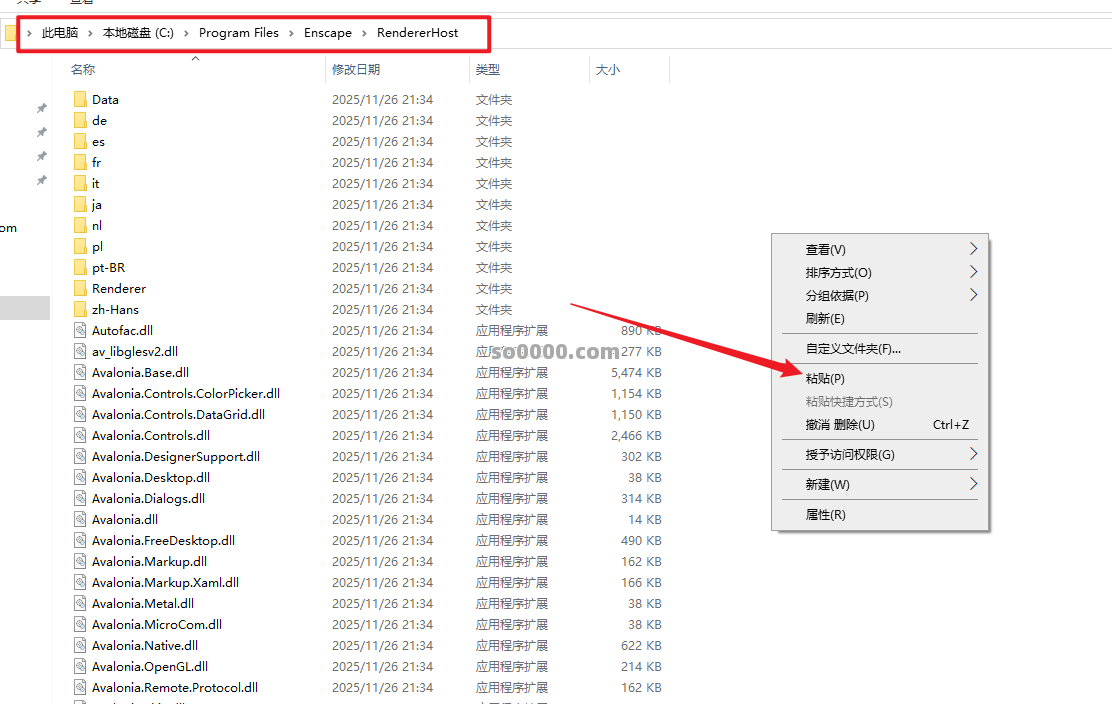Select the Avalonia.Desktop.dll file icon

80,477
